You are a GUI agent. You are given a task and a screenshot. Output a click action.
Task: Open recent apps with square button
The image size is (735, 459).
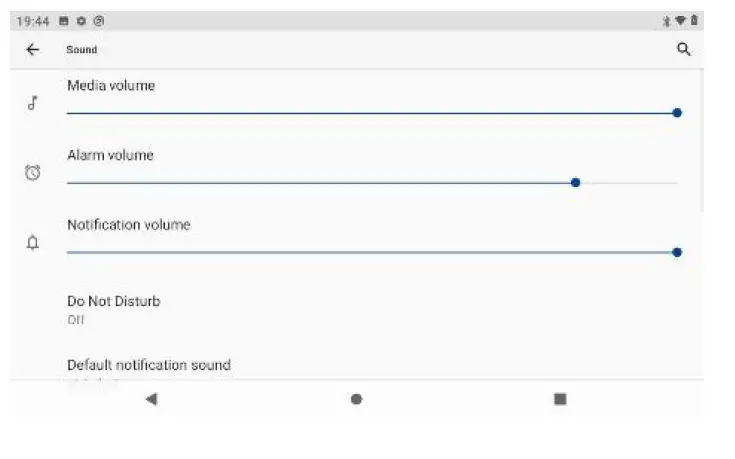560,399
